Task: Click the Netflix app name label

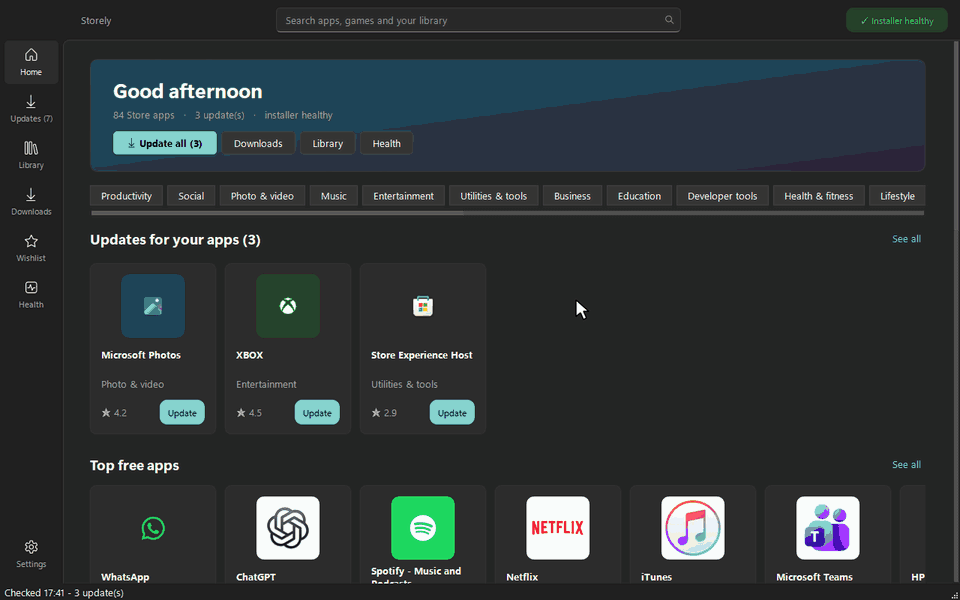Action: click(522, 577)
